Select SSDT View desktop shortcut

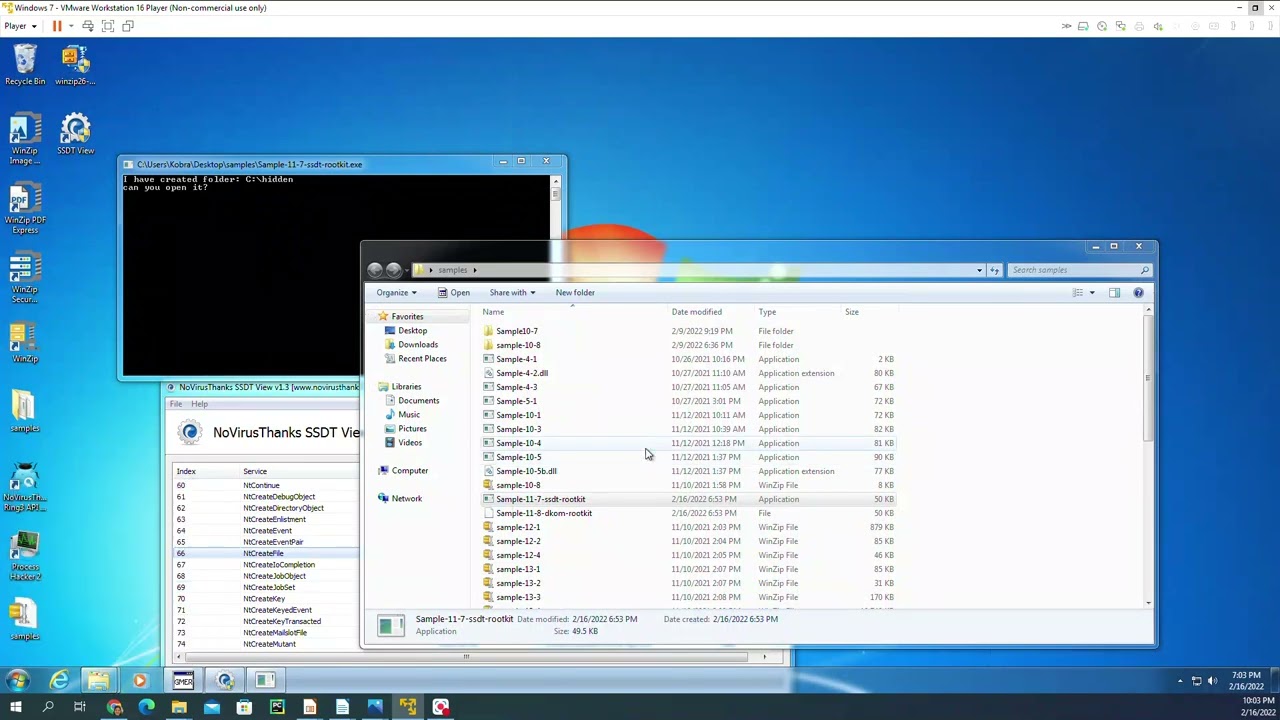75,134
